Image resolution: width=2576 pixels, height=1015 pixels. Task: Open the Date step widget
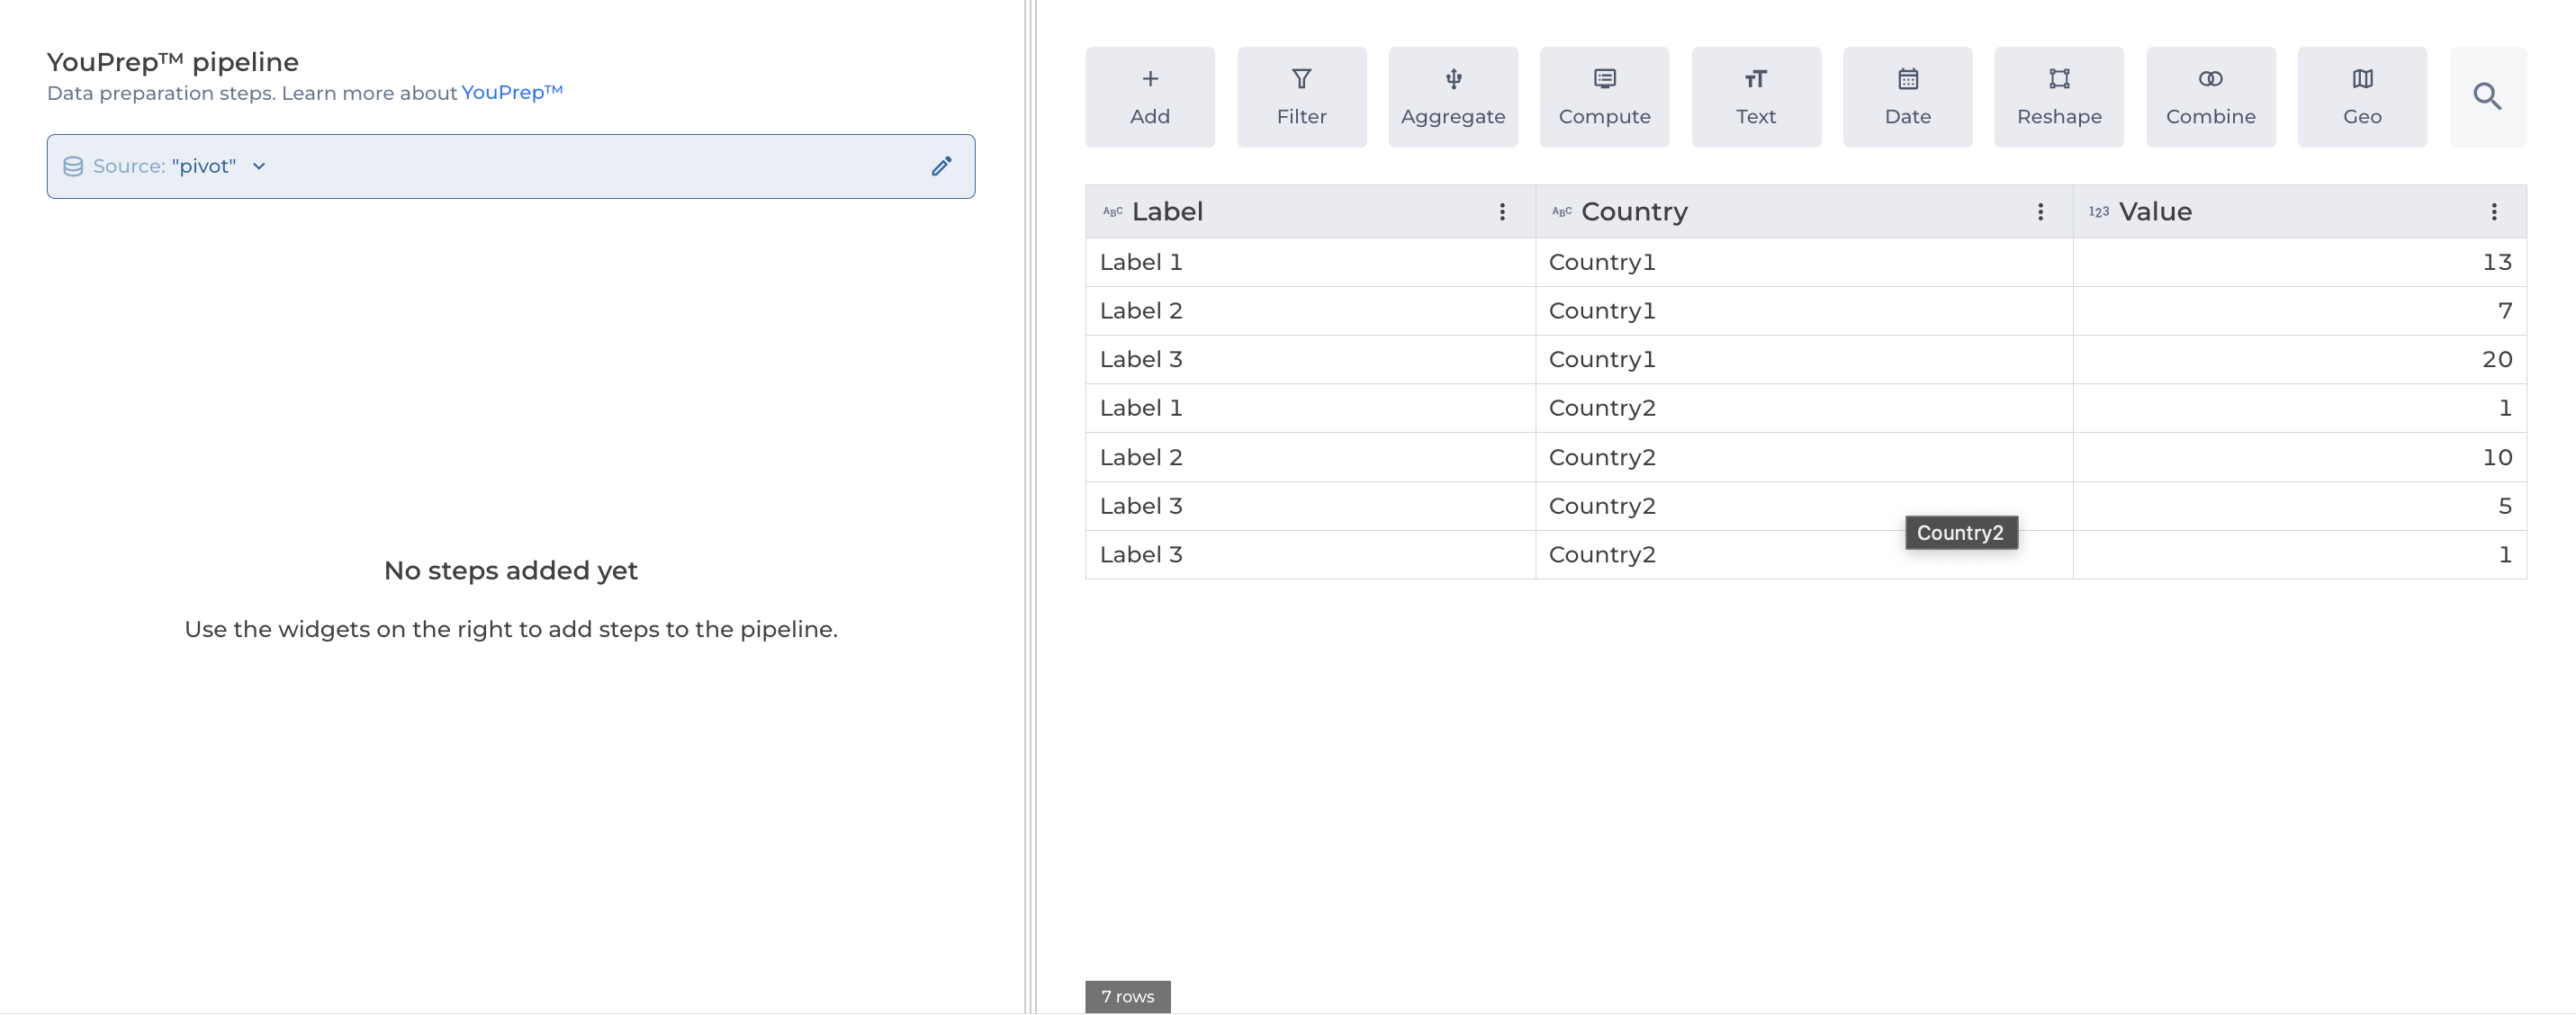coord(1907,97)
